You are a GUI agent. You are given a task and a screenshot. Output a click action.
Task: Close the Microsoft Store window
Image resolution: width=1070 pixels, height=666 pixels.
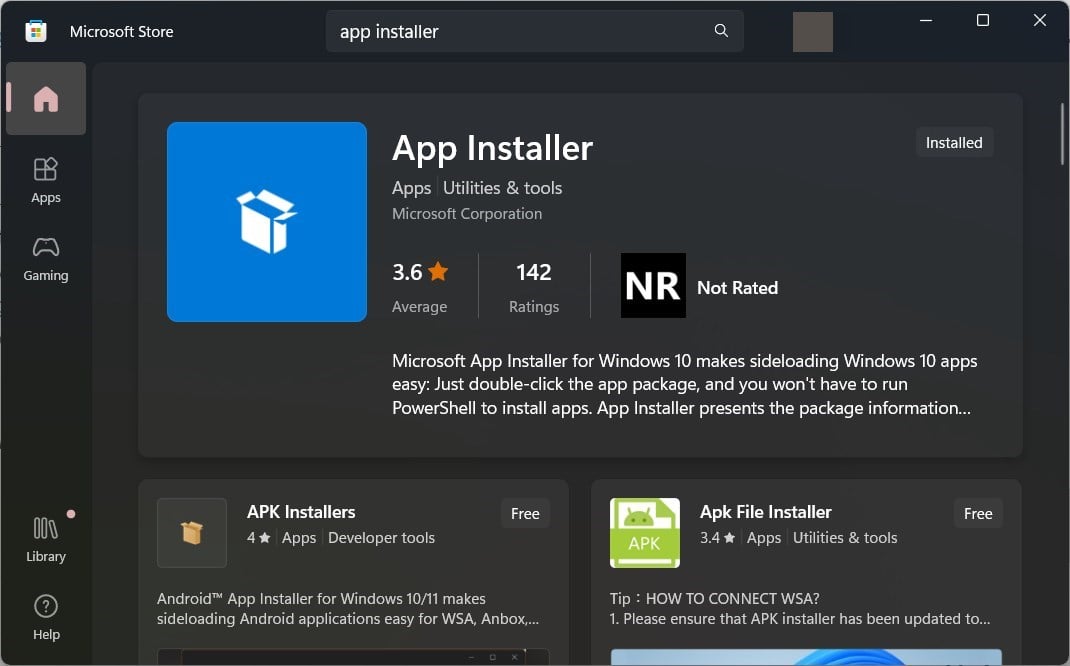(x=1039, y=20)
